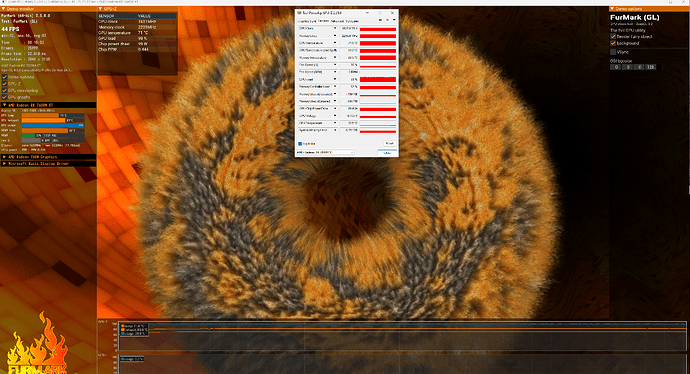Open Memory Clock sensor dropdown arrow
690x374 pixels.
[x=335, y=36]
